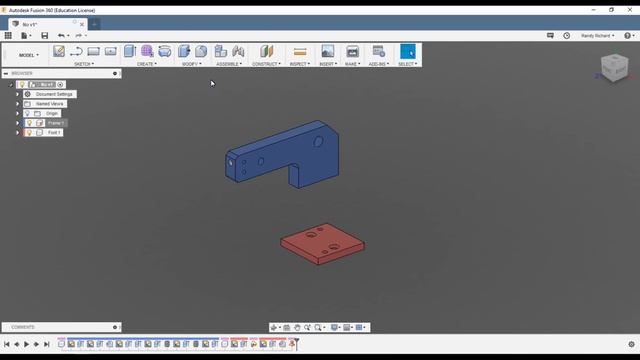The width and height of the screenshot is (640, 360).
Task: Open the SKETCH menu
Action: pyautogui.click(x=84, y=64)
